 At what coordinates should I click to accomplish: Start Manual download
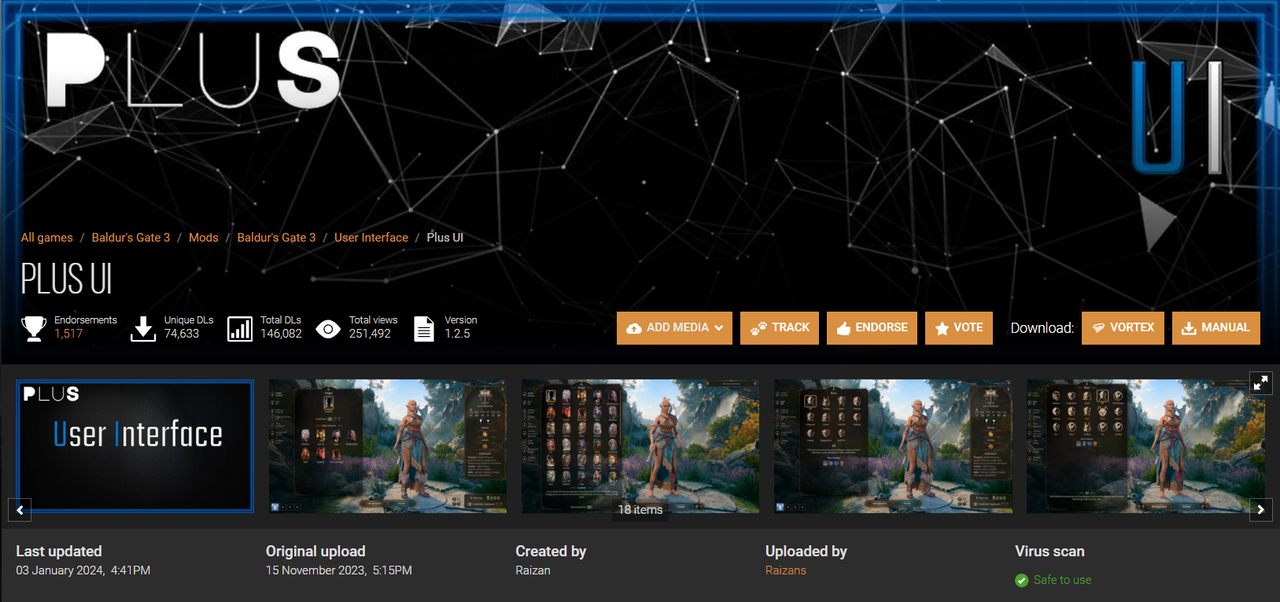pyautogui.click(x=1216, y=328)
